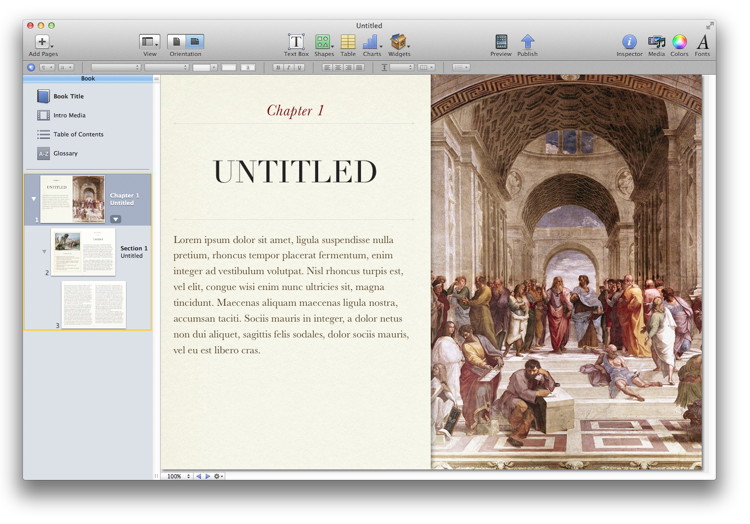750x524 pixels.
Task: Toggle the styles drawer blue button
Action: pyautogui.click(x=31, y=67)
